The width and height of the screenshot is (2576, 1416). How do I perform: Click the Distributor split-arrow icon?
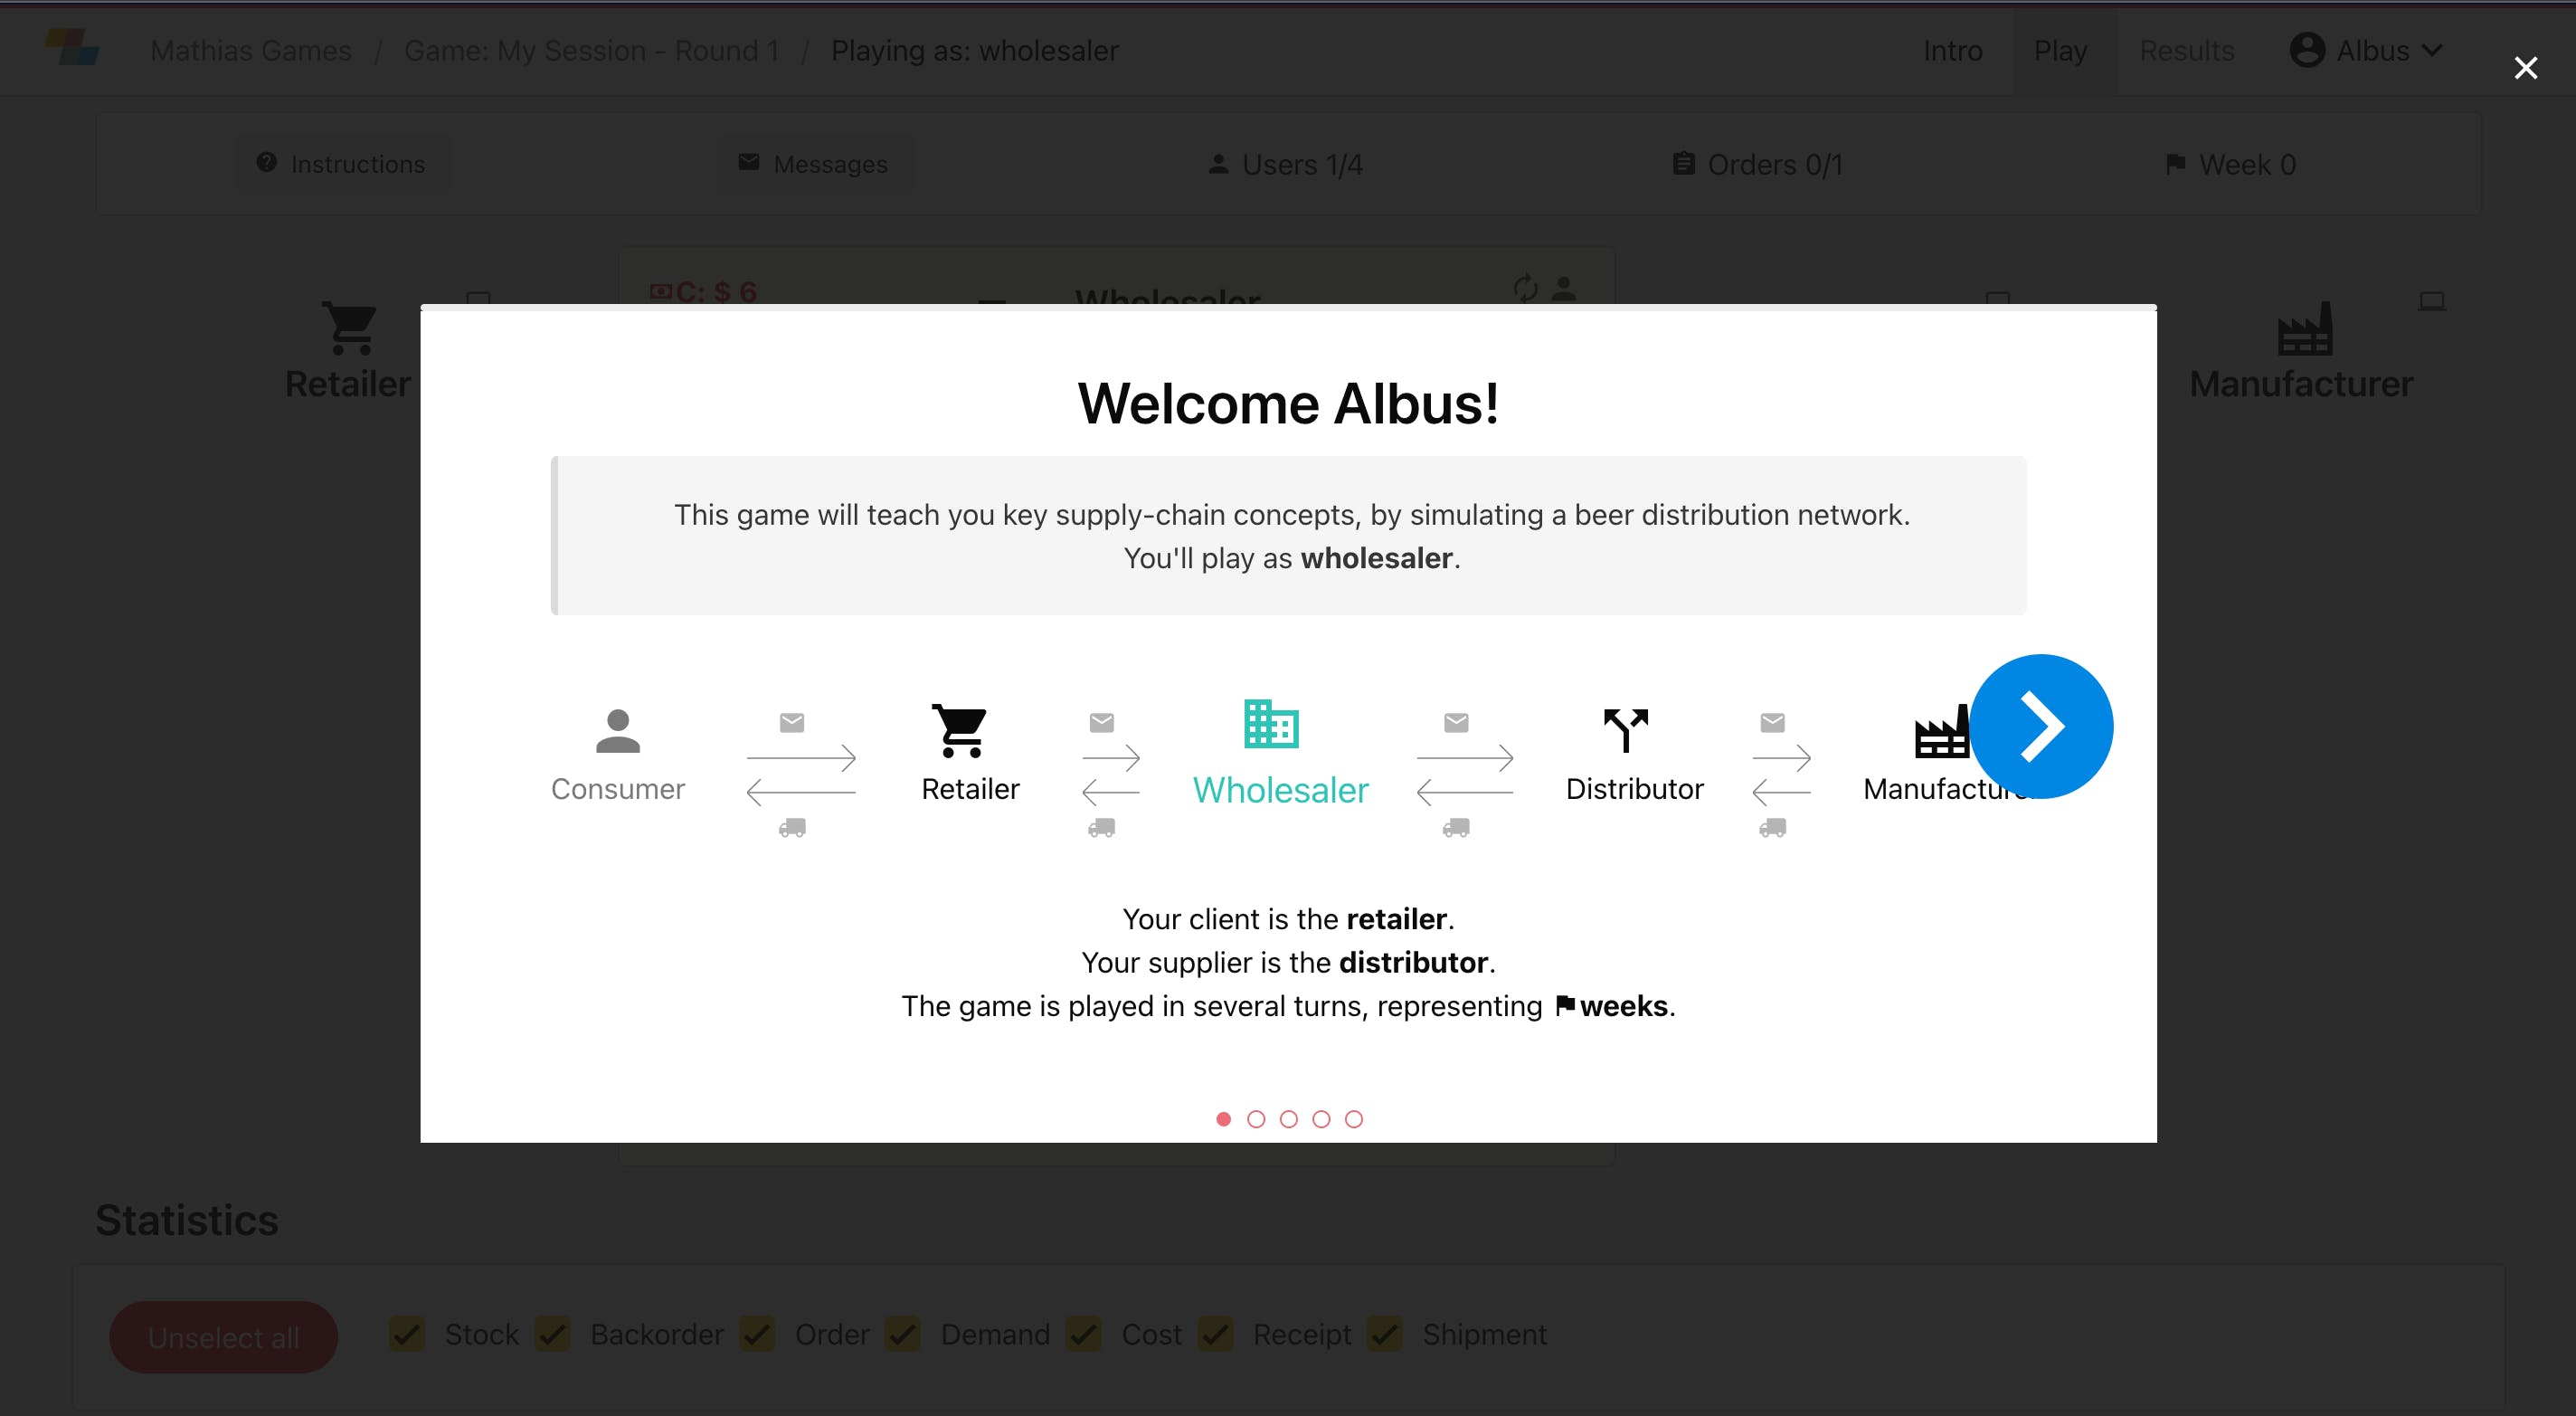point(1625,730)
